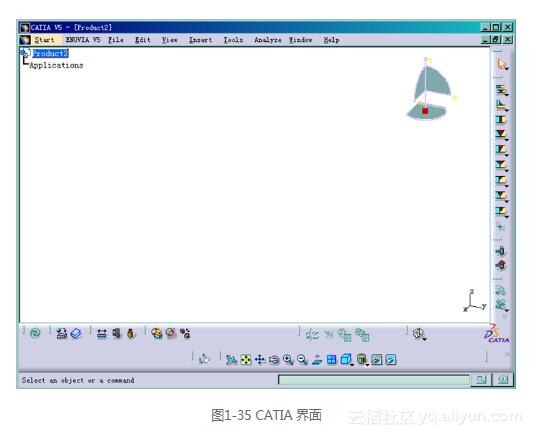Click the Zoom Out magnifier

(x=302, y=360)
